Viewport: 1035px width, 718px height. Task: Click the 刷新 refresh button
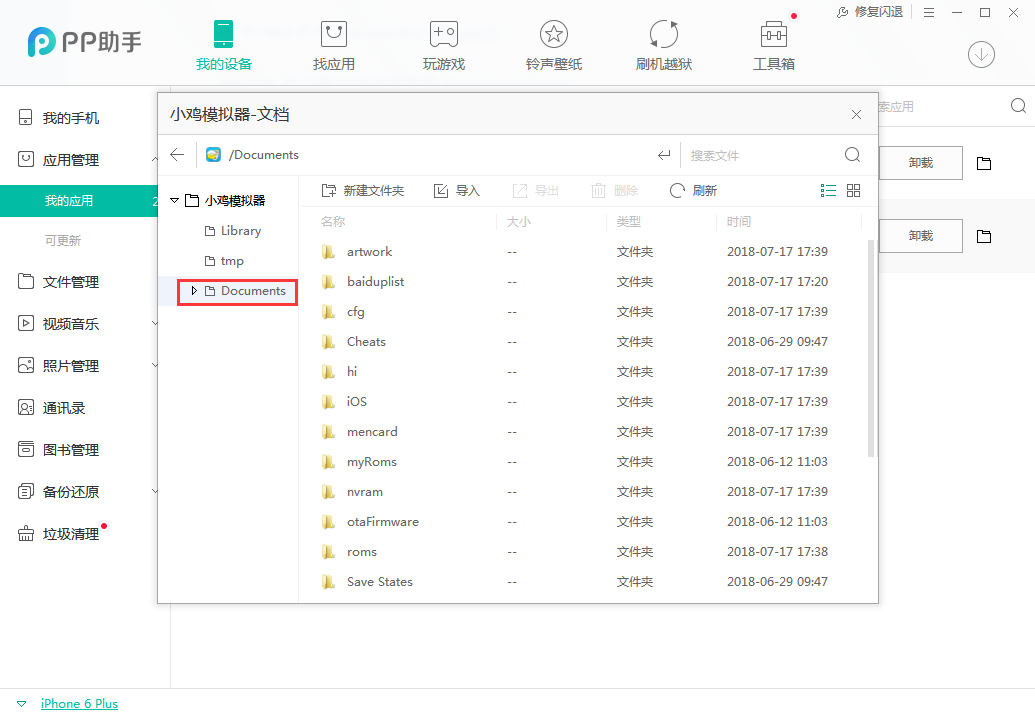pyautogui.click(x=693, y=191)
